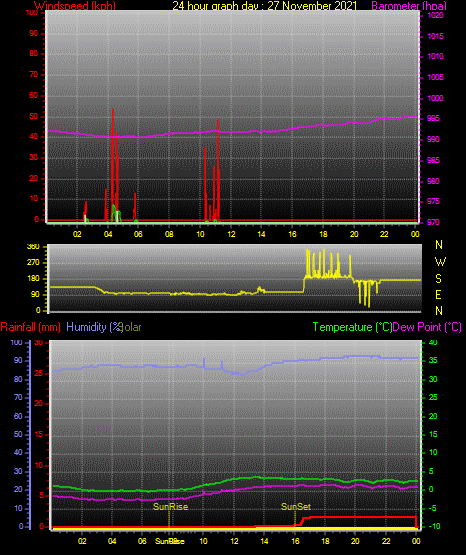Click hour 18 under the bottom humidity chart
The width and height of the screenshot is (466, 555).
325,541
